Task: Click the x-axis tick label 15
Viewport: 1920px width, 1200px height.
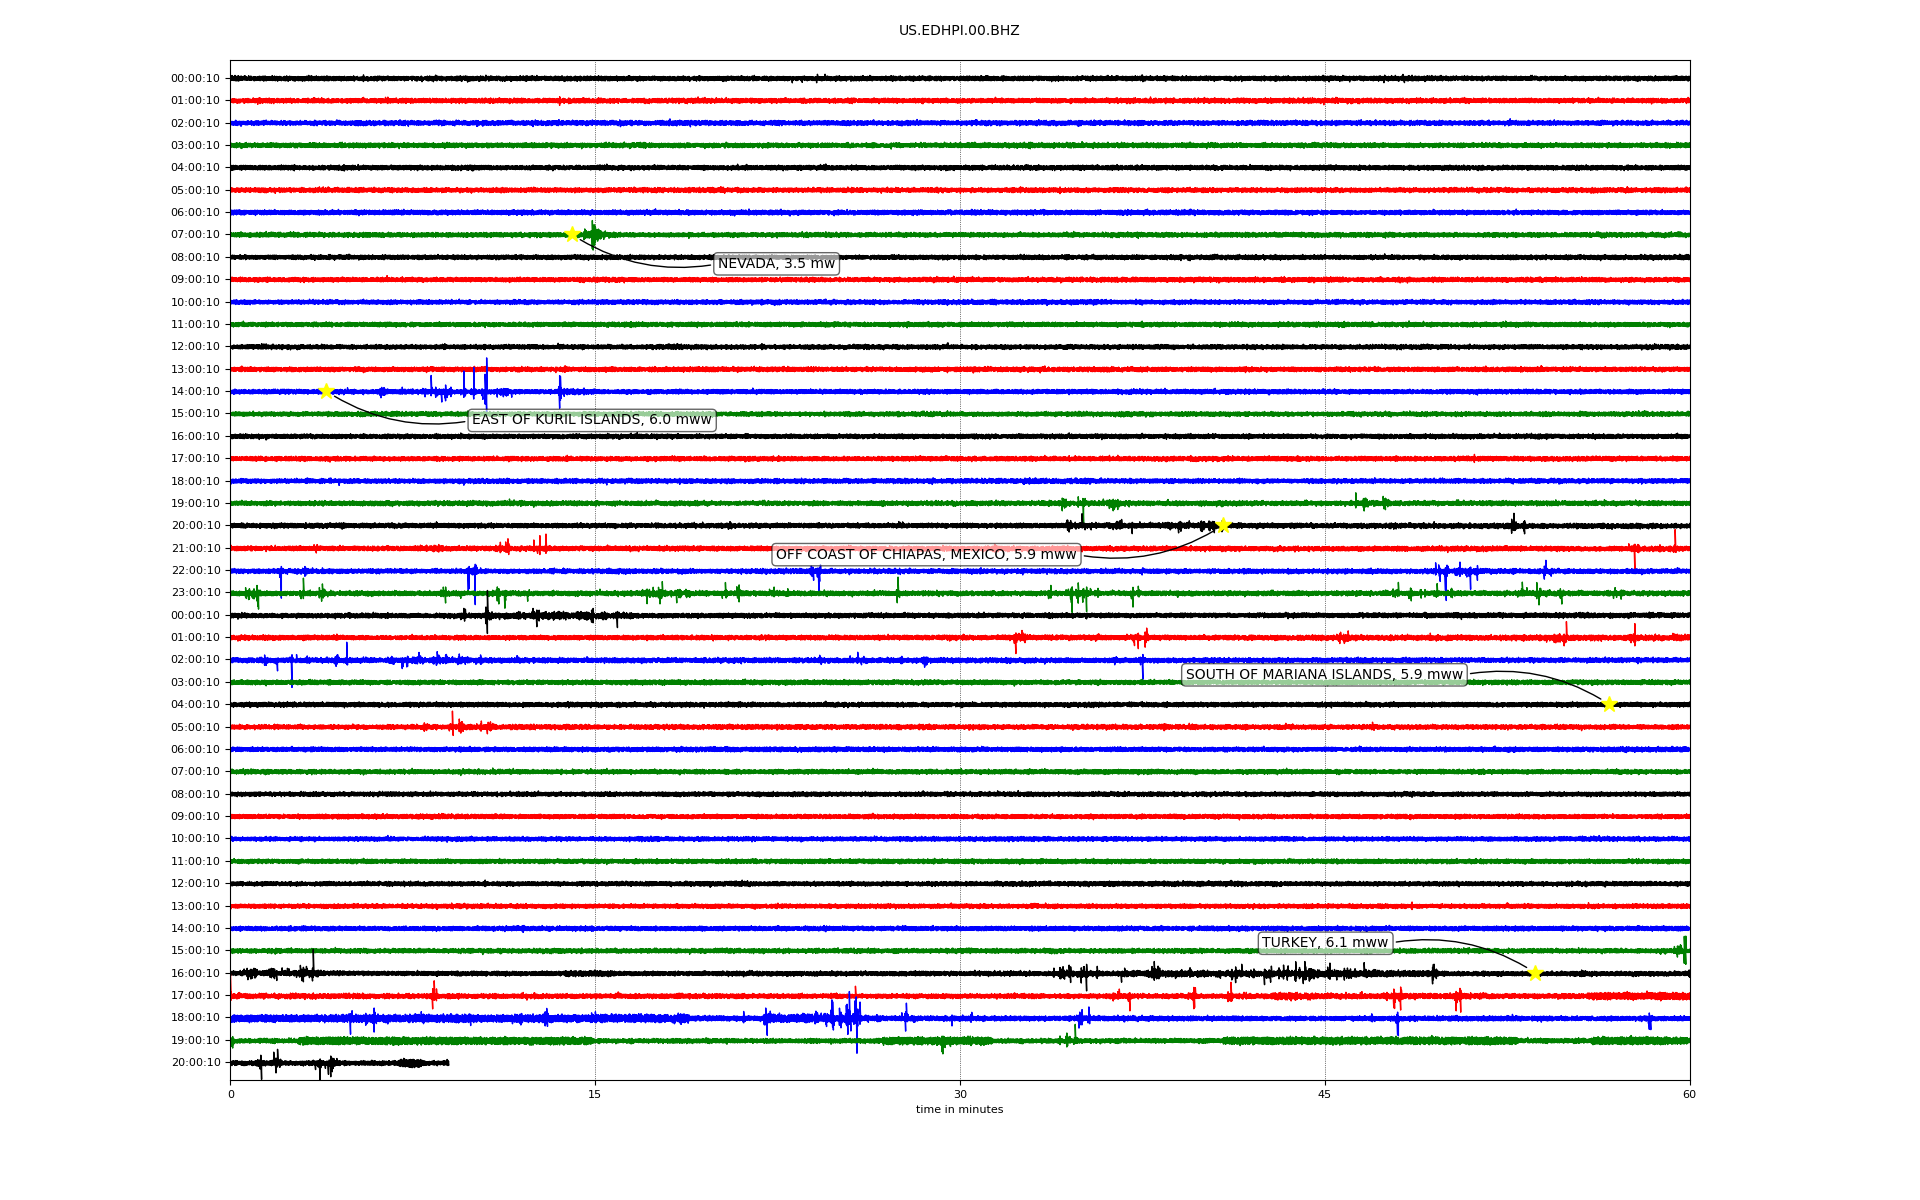Action: pos(595,1094)
